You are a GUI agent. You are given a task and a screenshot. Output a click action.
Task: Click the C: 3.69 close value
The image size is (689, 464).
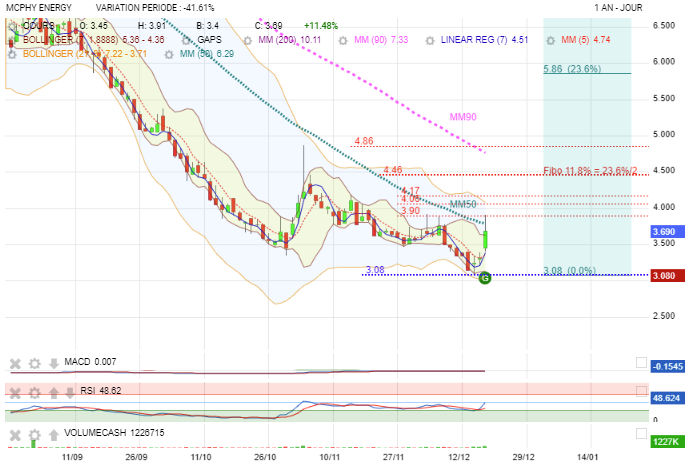268,25
